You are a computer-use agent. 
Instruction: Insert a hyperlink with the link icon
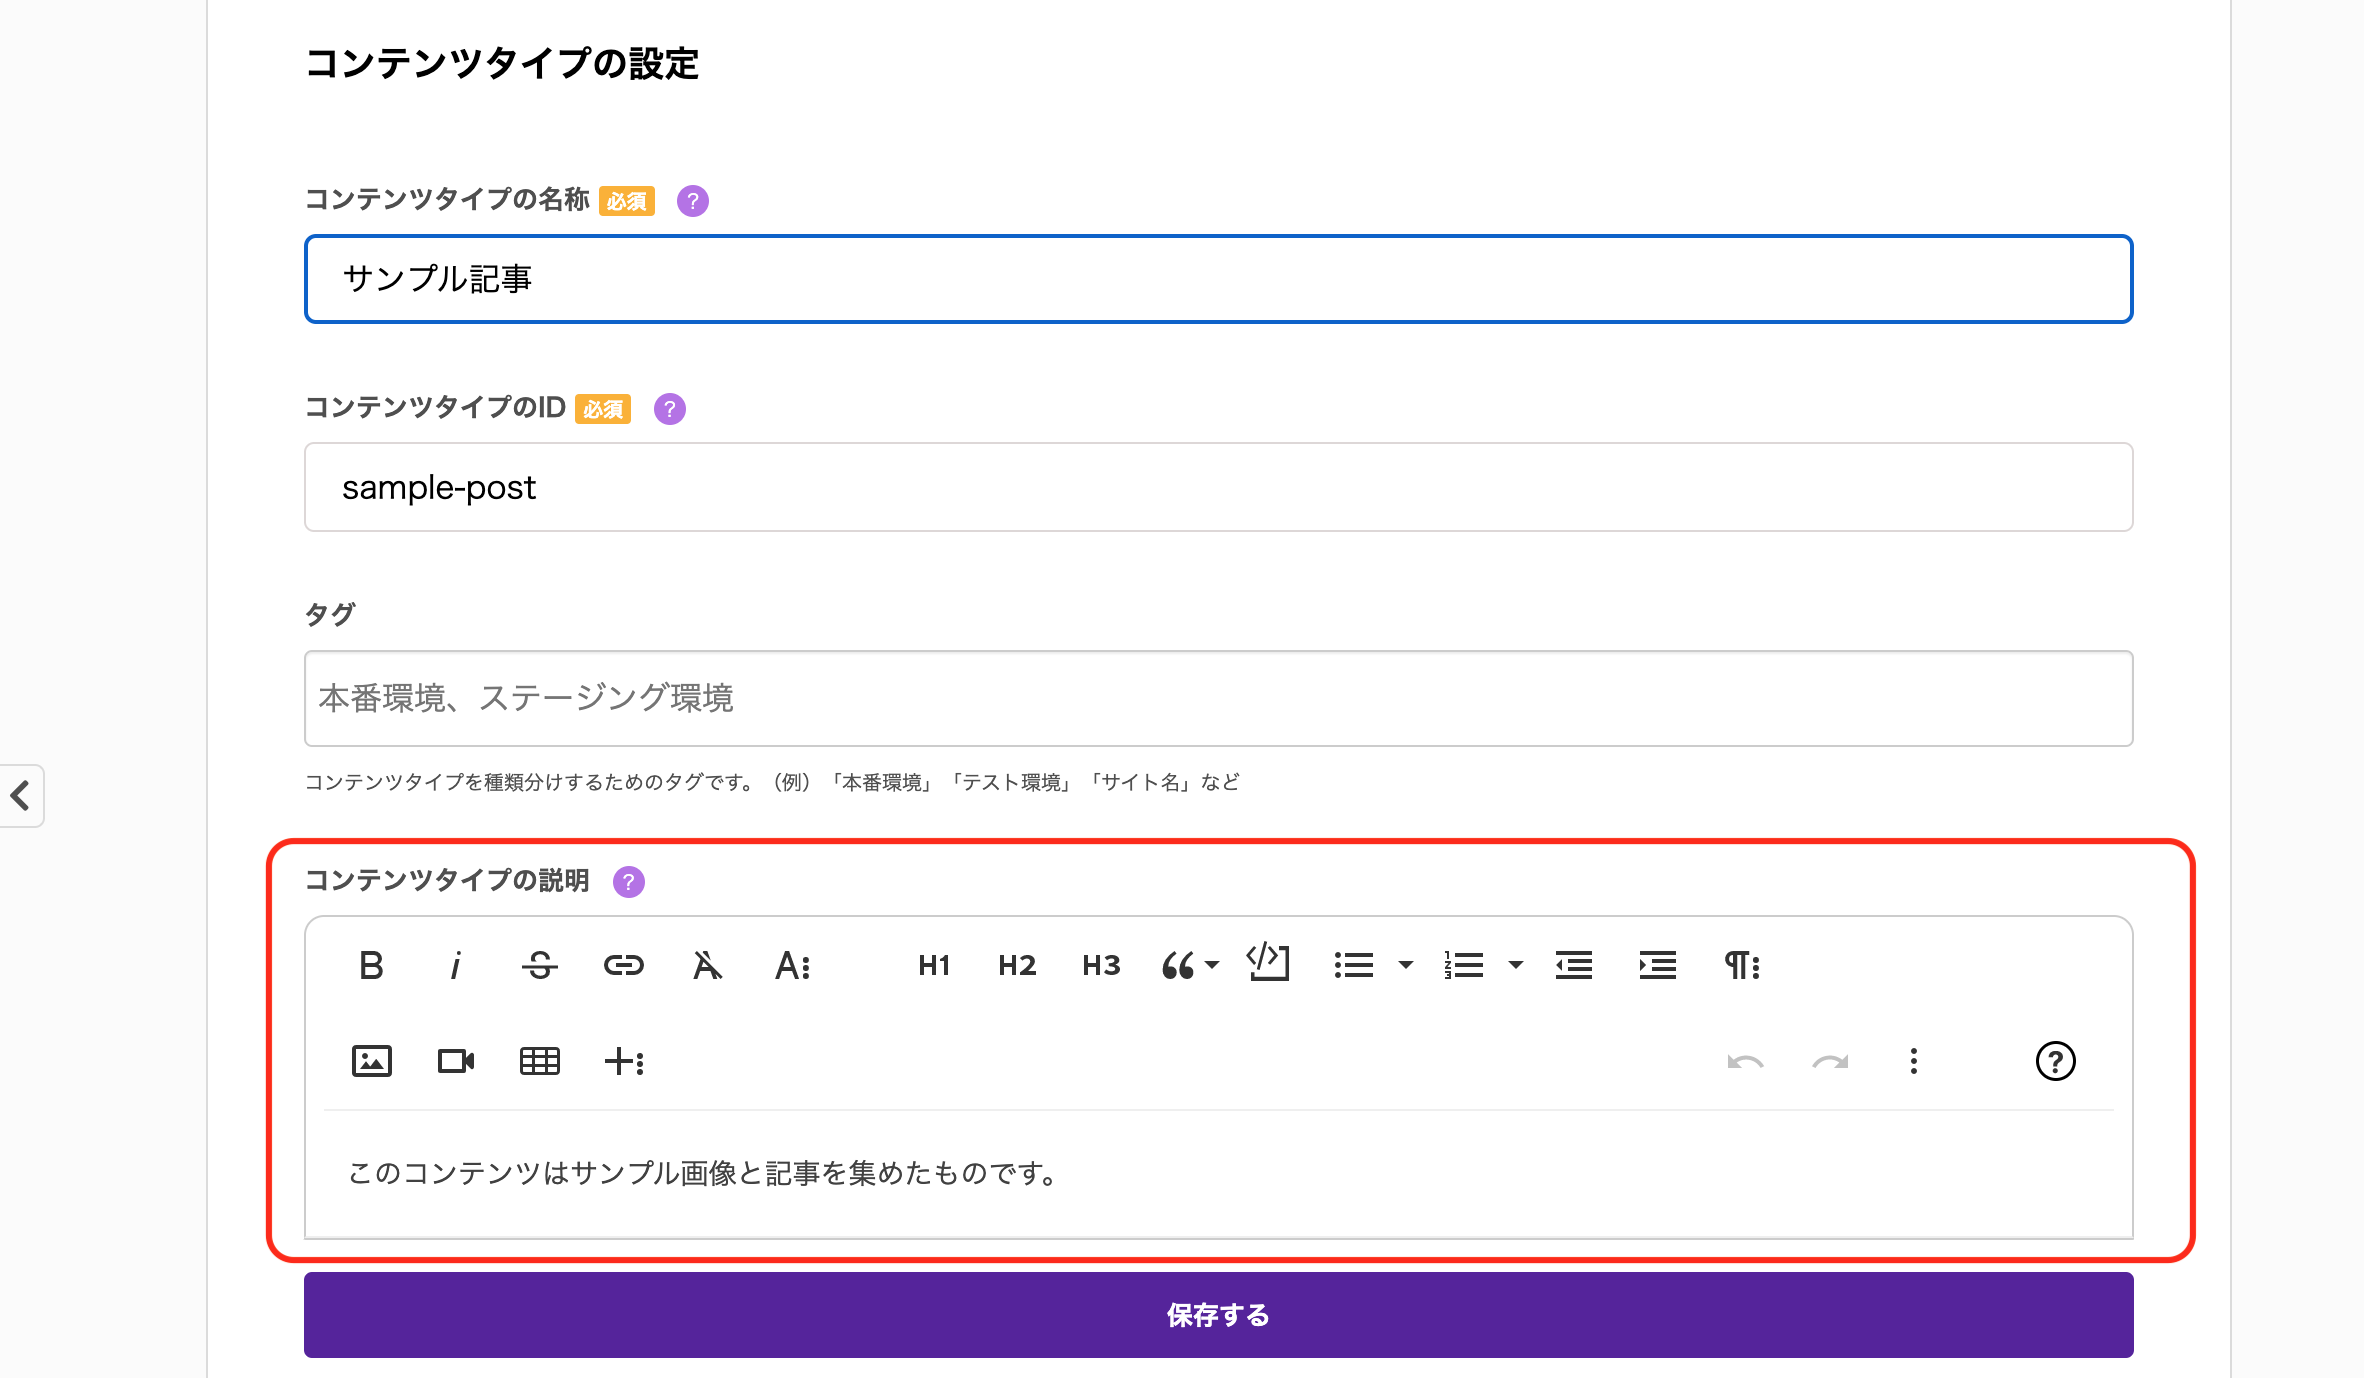(623, 965)
